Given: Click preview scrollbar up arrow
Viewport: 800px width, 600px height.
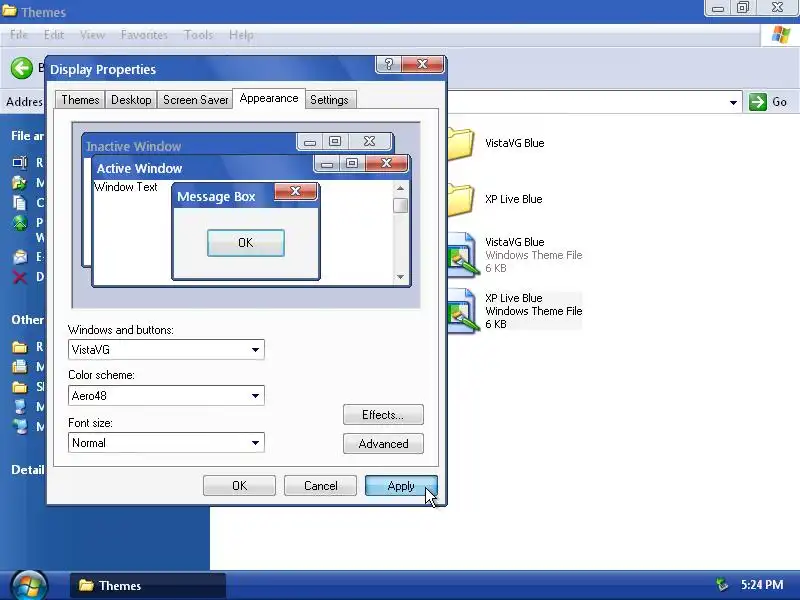Looking at the screenshot, I should pyautogui.click(x=401, y=188).
